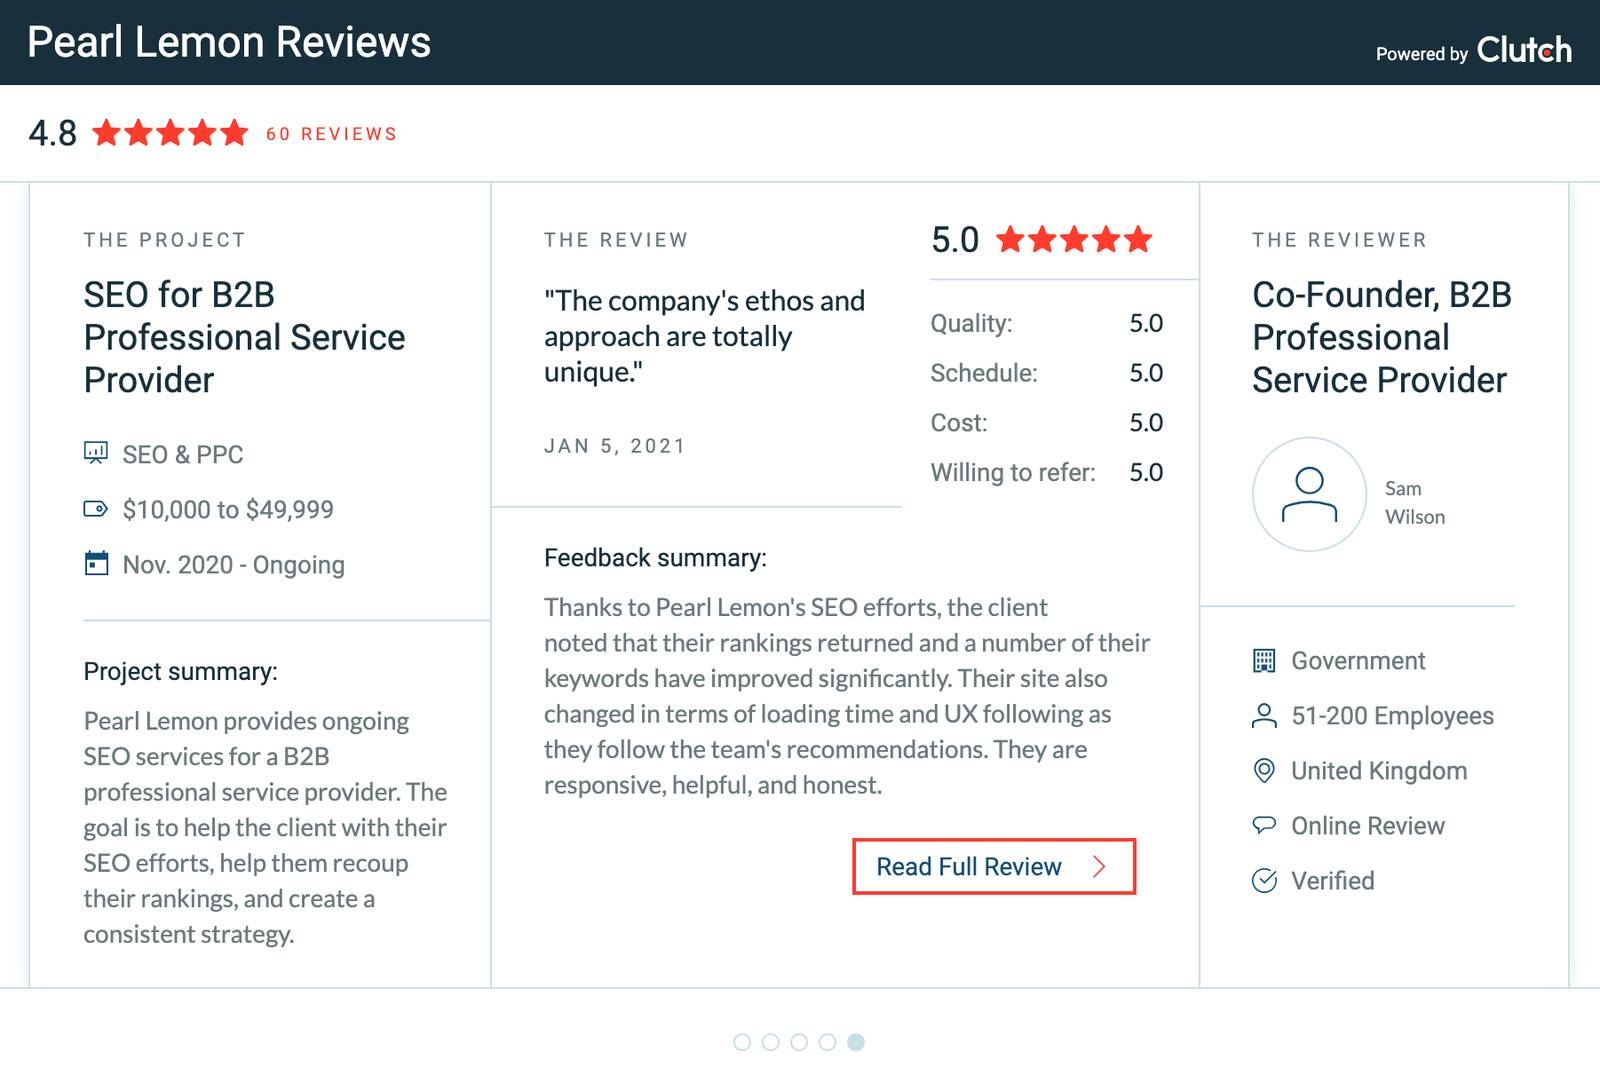This screenshot has height=1090, width=1600.
Task: Open the 60 Reviews link
Action: 331,134
